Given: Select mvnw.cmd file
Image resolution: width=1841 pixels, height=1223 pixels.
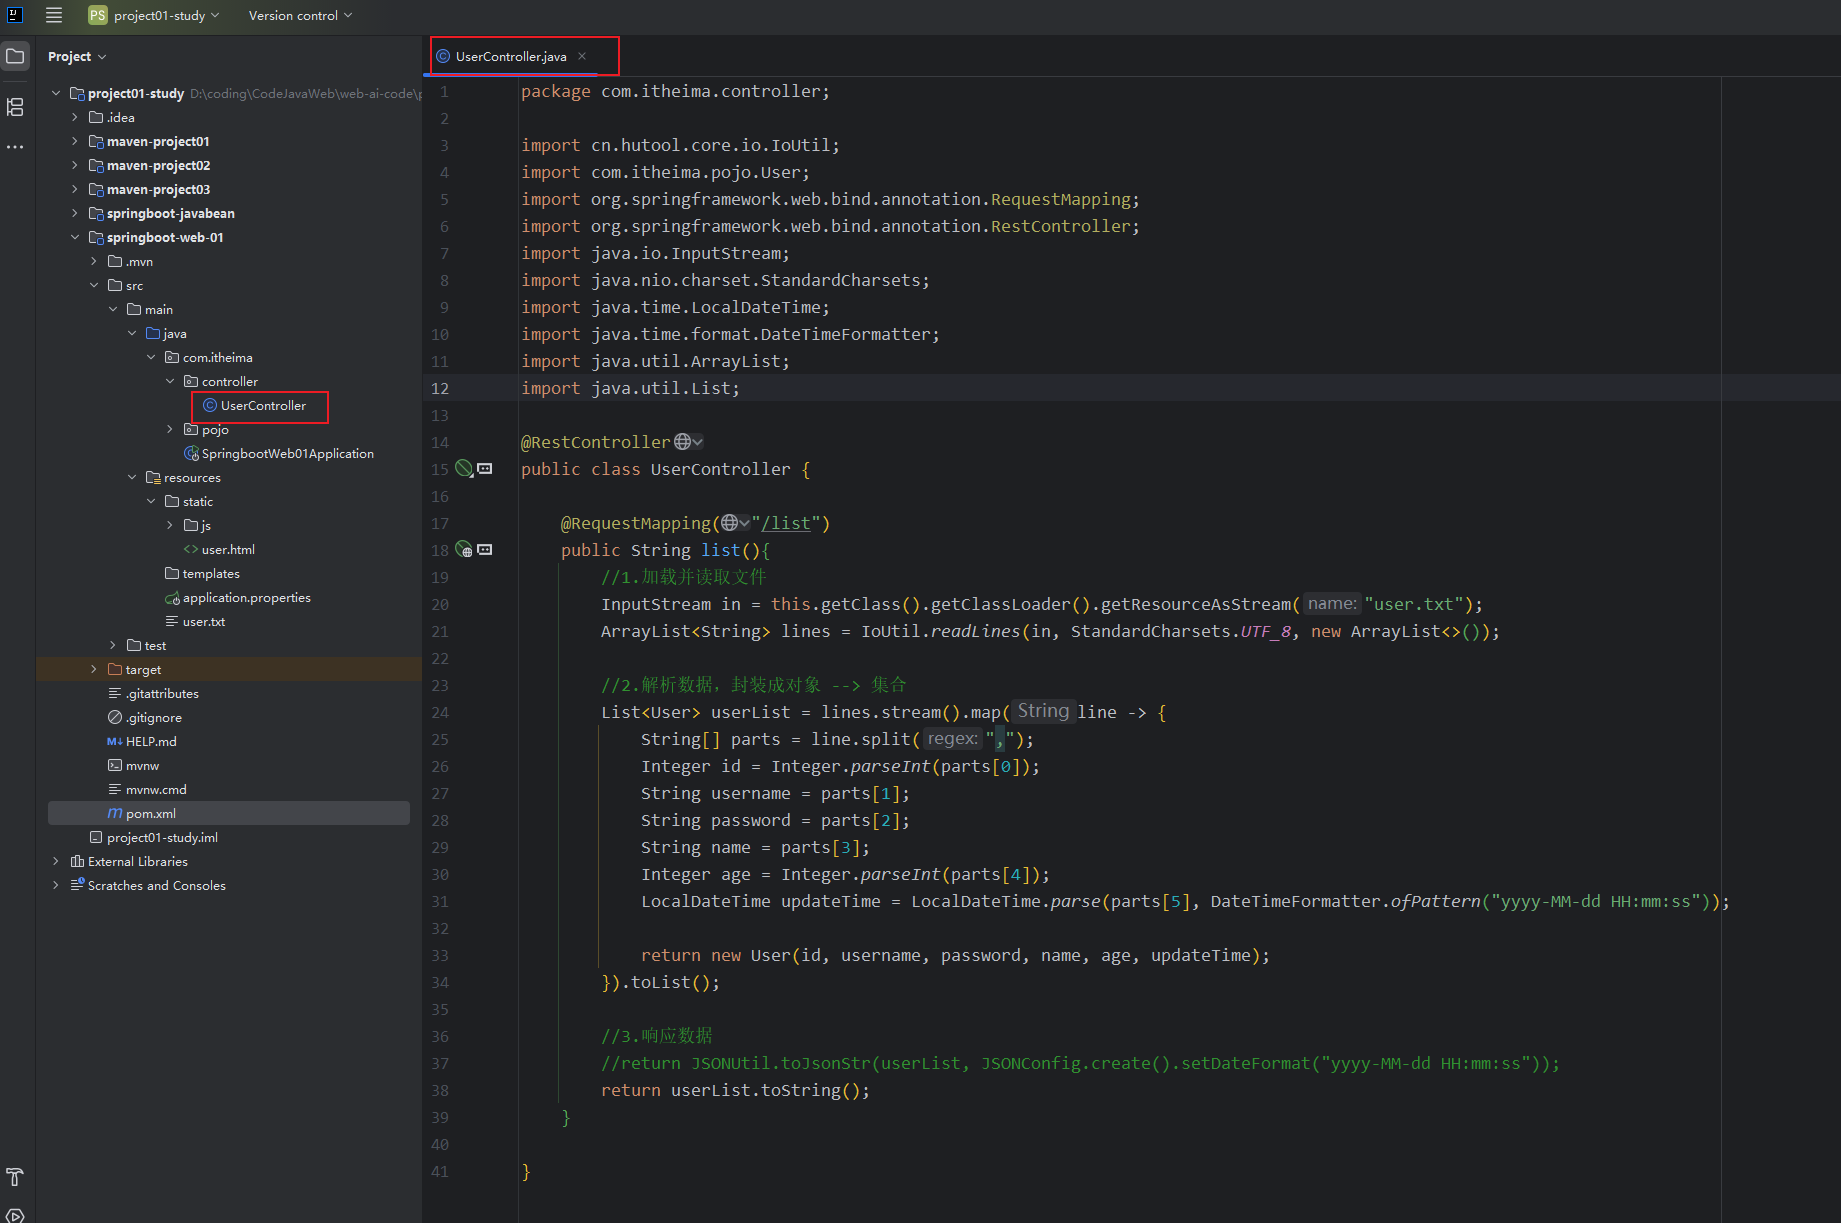Looking at the screenshot, I should (x=147, y=789).
